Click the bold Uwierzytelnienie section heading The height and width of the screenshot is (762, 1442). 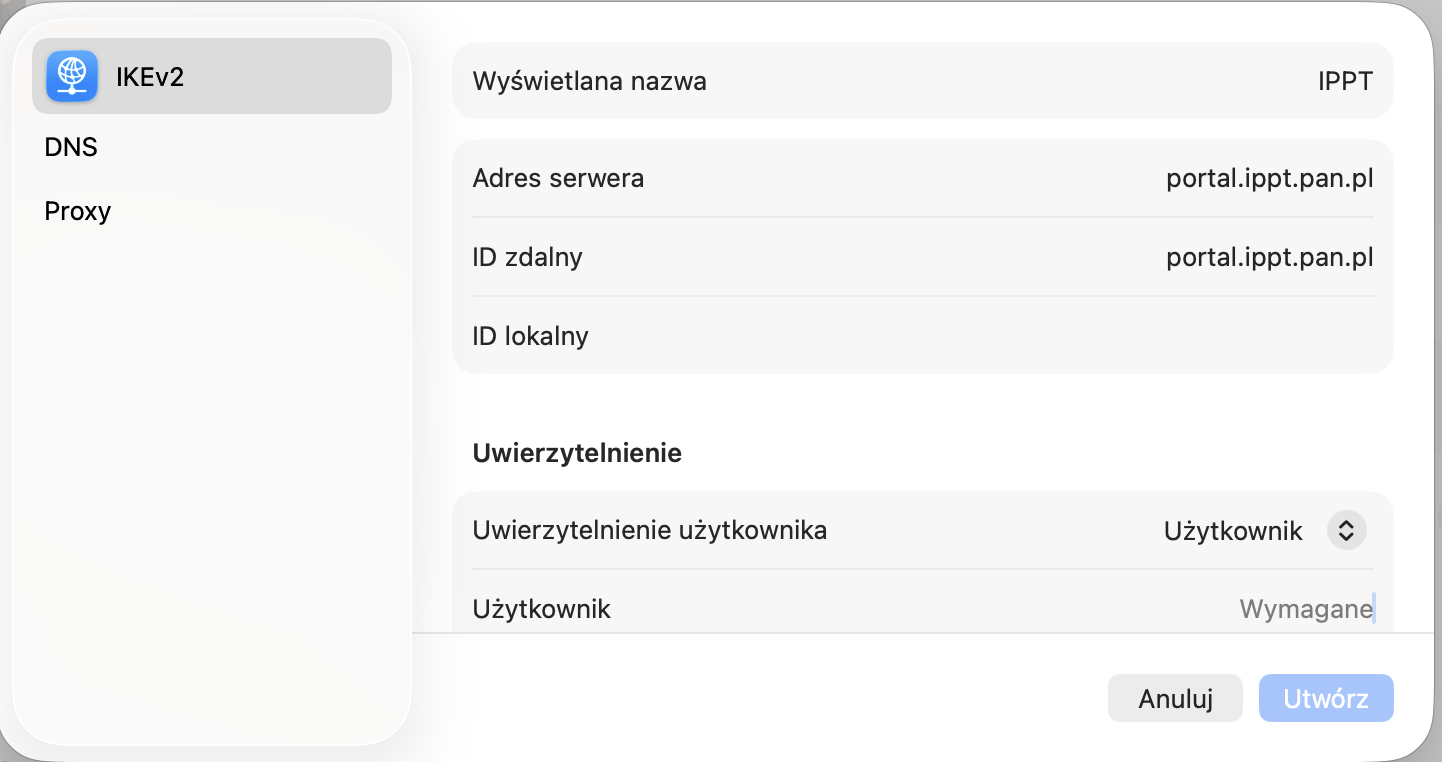point(577,453)
